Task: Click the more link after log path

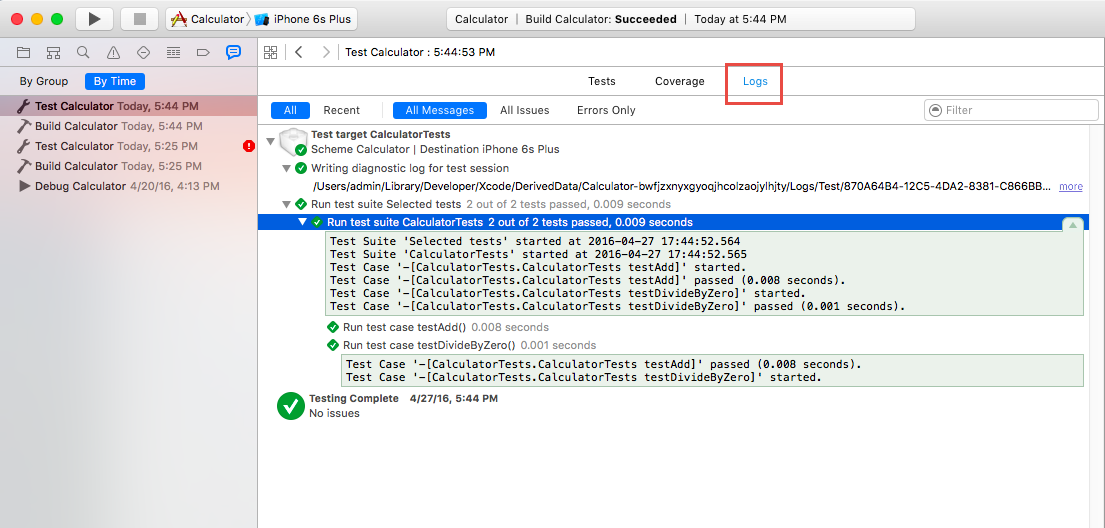Action: tap(1071, 187)
